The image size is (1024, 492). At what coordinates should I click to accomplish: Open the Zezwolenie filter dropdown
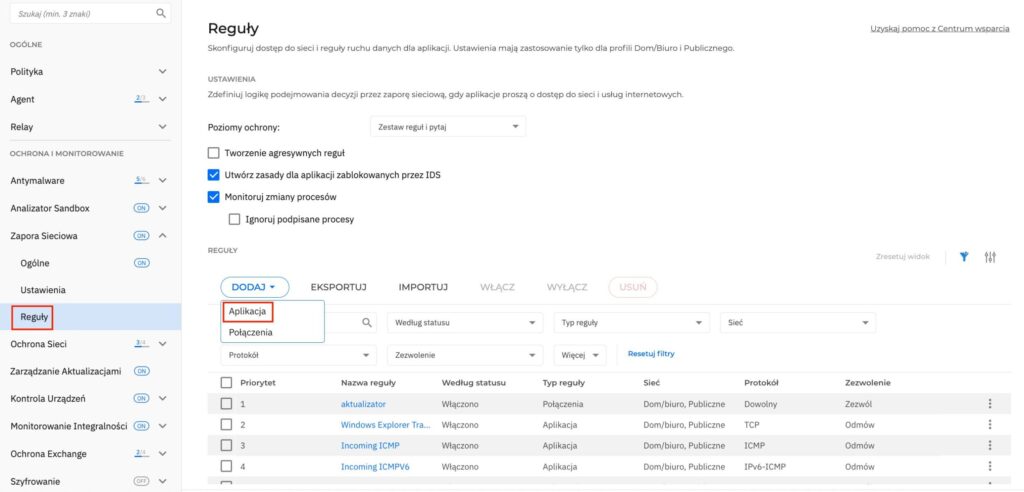(x=465, y=355)
